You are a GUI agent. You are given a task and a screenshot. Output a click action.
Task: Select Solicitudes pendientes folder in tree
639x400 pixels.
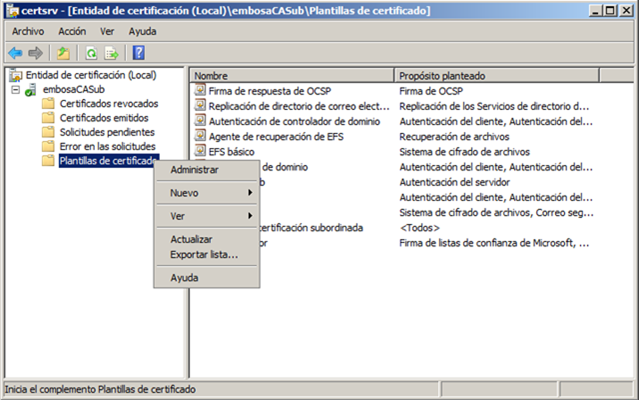pyautogui.click(x=107, y=132)
